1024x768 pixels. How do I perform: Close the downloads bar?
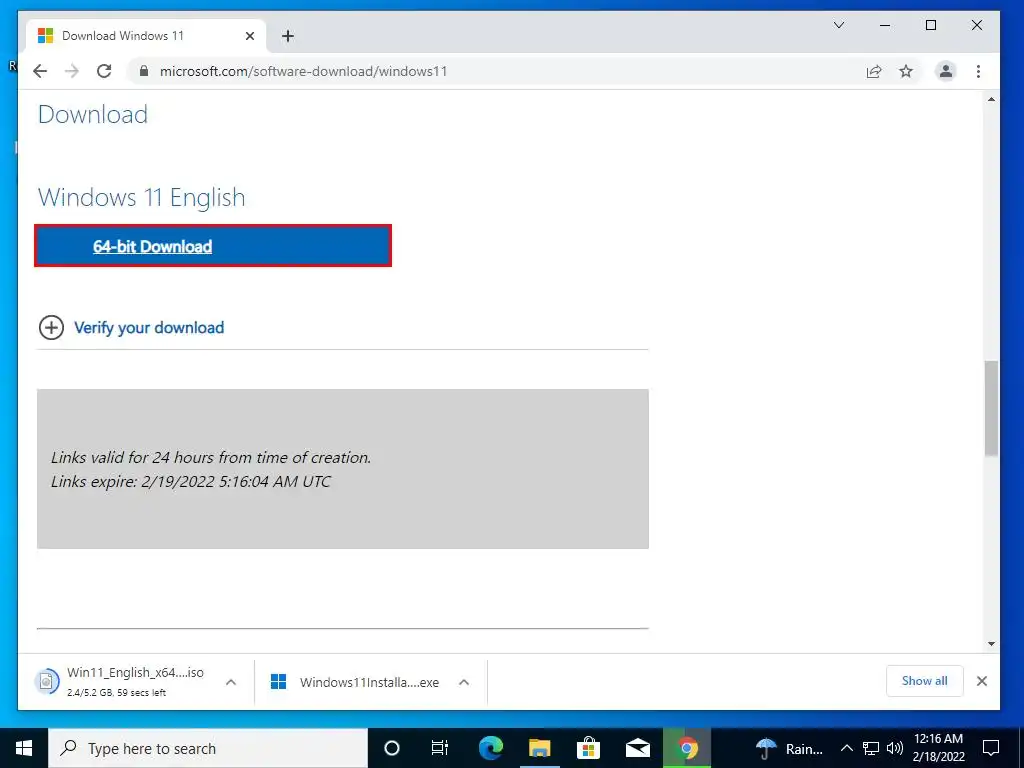tap(982, 681)
